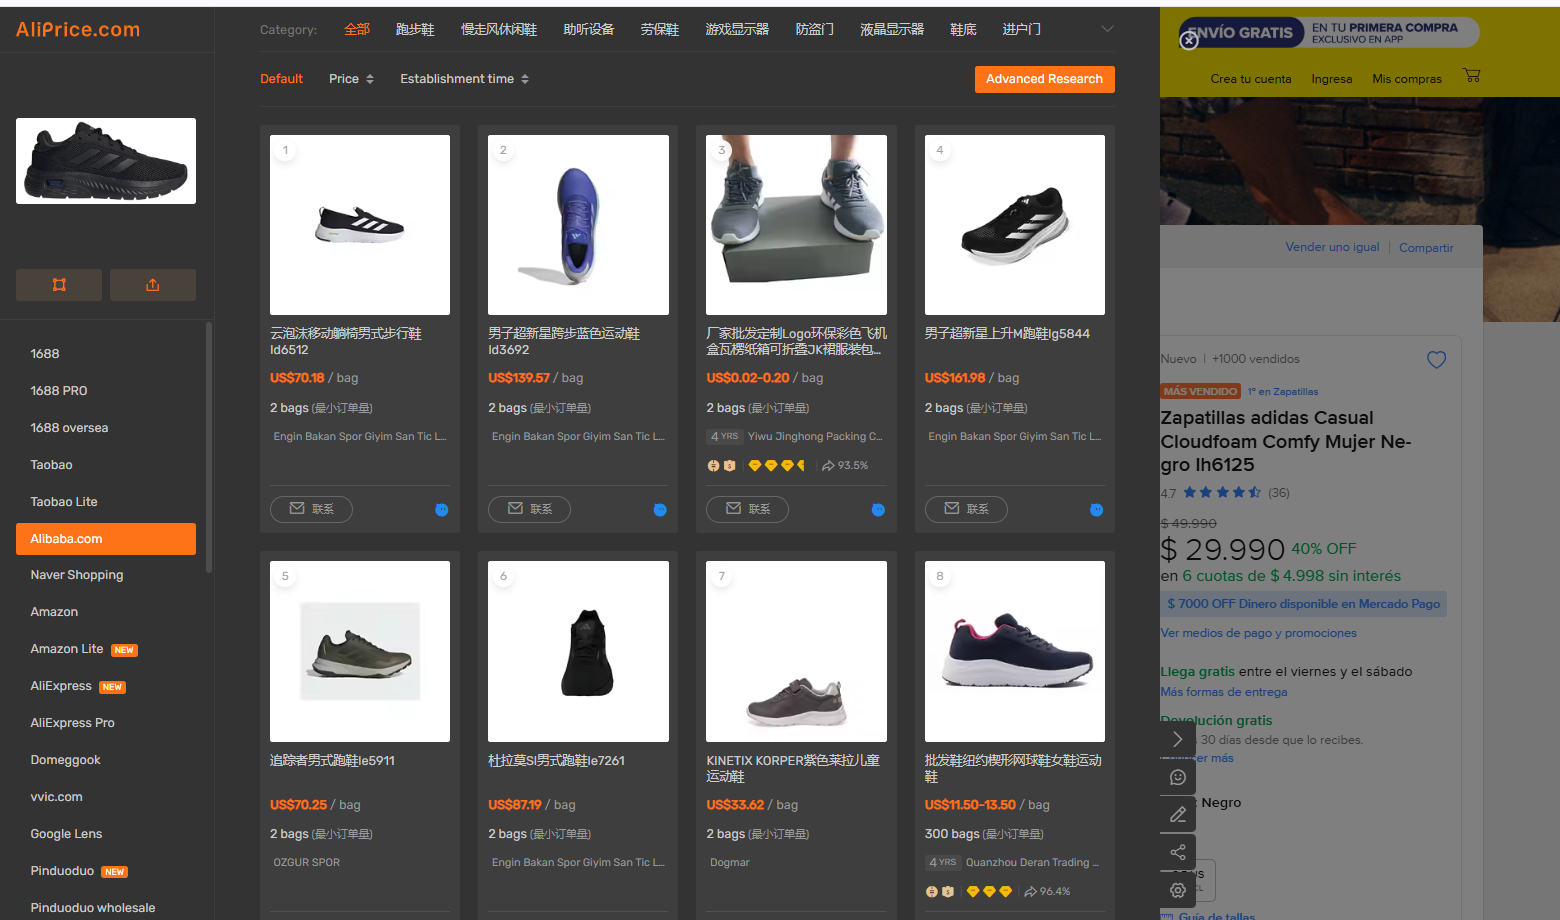
Task: Close the Envío Gratis banner with X icon
Action: pyautogui.click(x=1189, y=41)
